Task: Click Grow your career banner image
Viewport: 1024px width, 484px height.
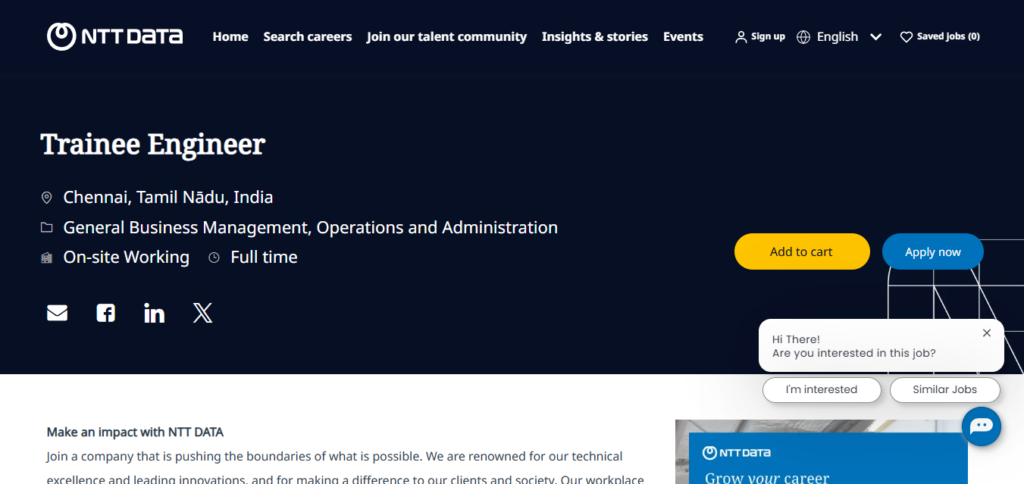Action: [x=822, y=452]
